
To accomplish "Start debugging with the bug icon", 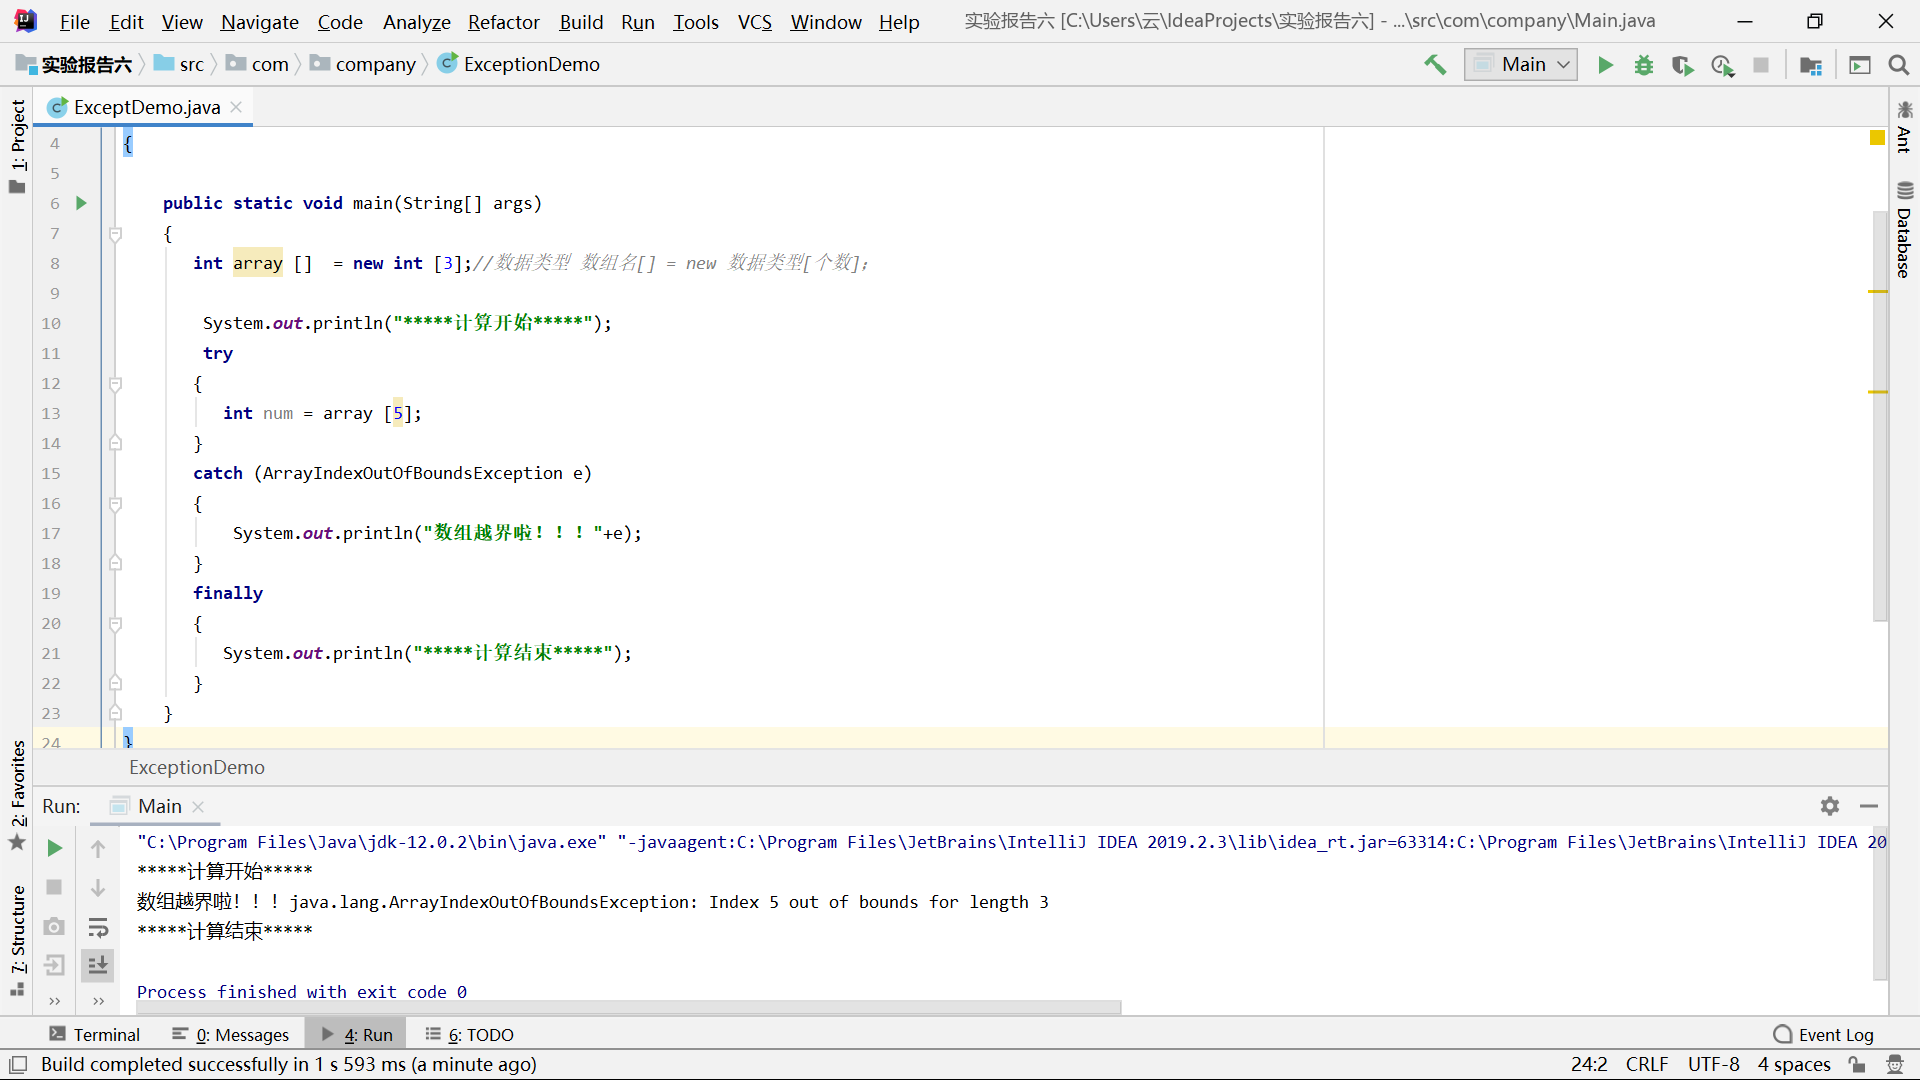I will point(1644,65).
